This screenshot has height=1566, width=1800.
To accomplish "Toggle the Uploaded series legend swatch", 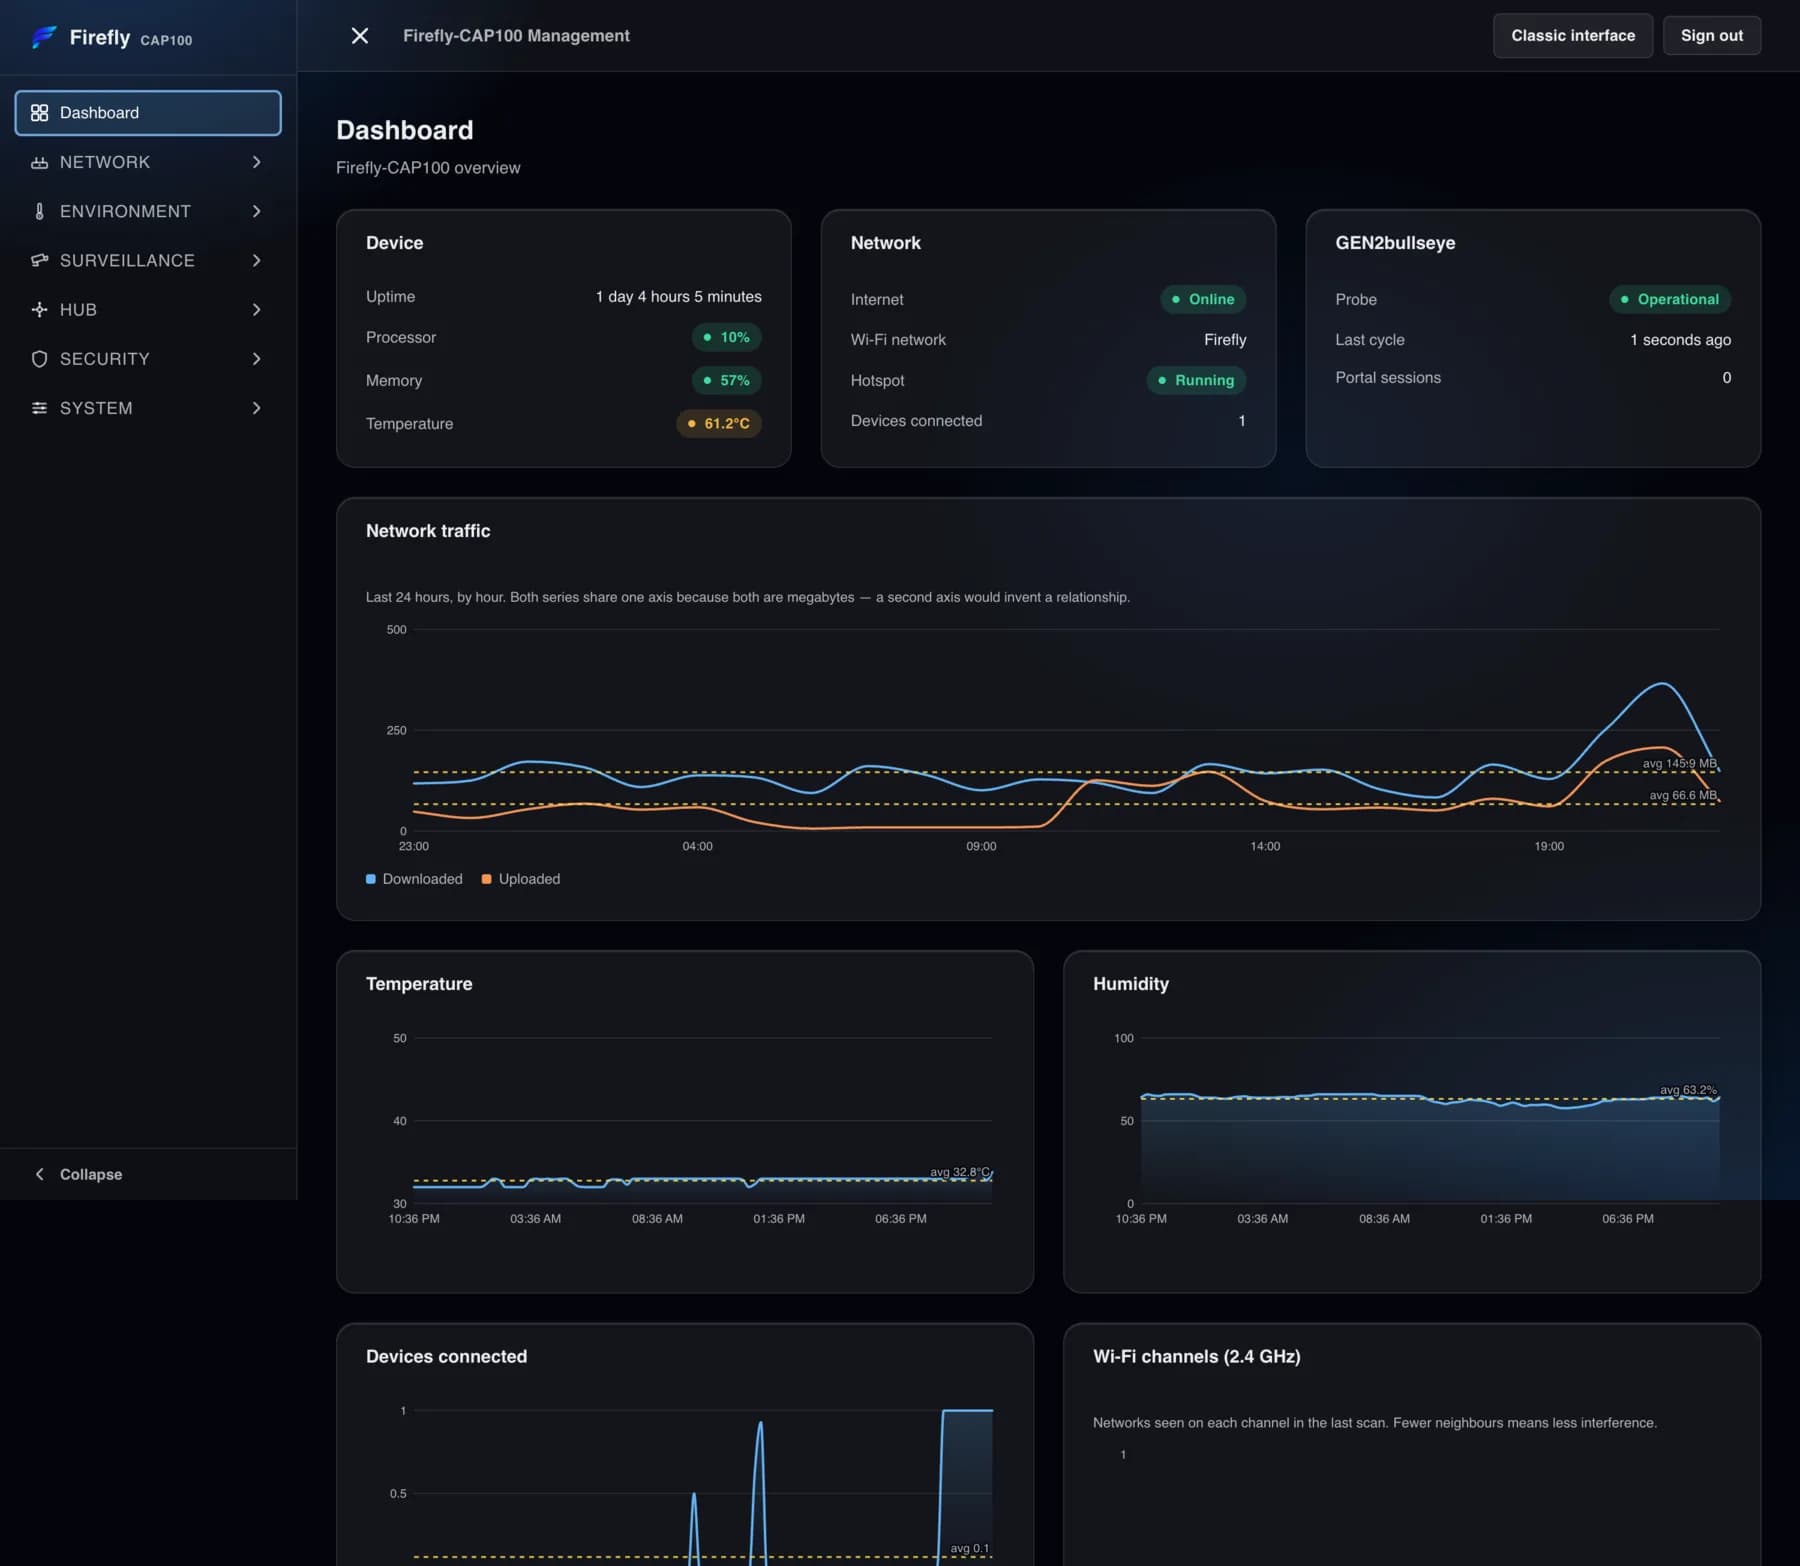I will [x=487, y=879].
